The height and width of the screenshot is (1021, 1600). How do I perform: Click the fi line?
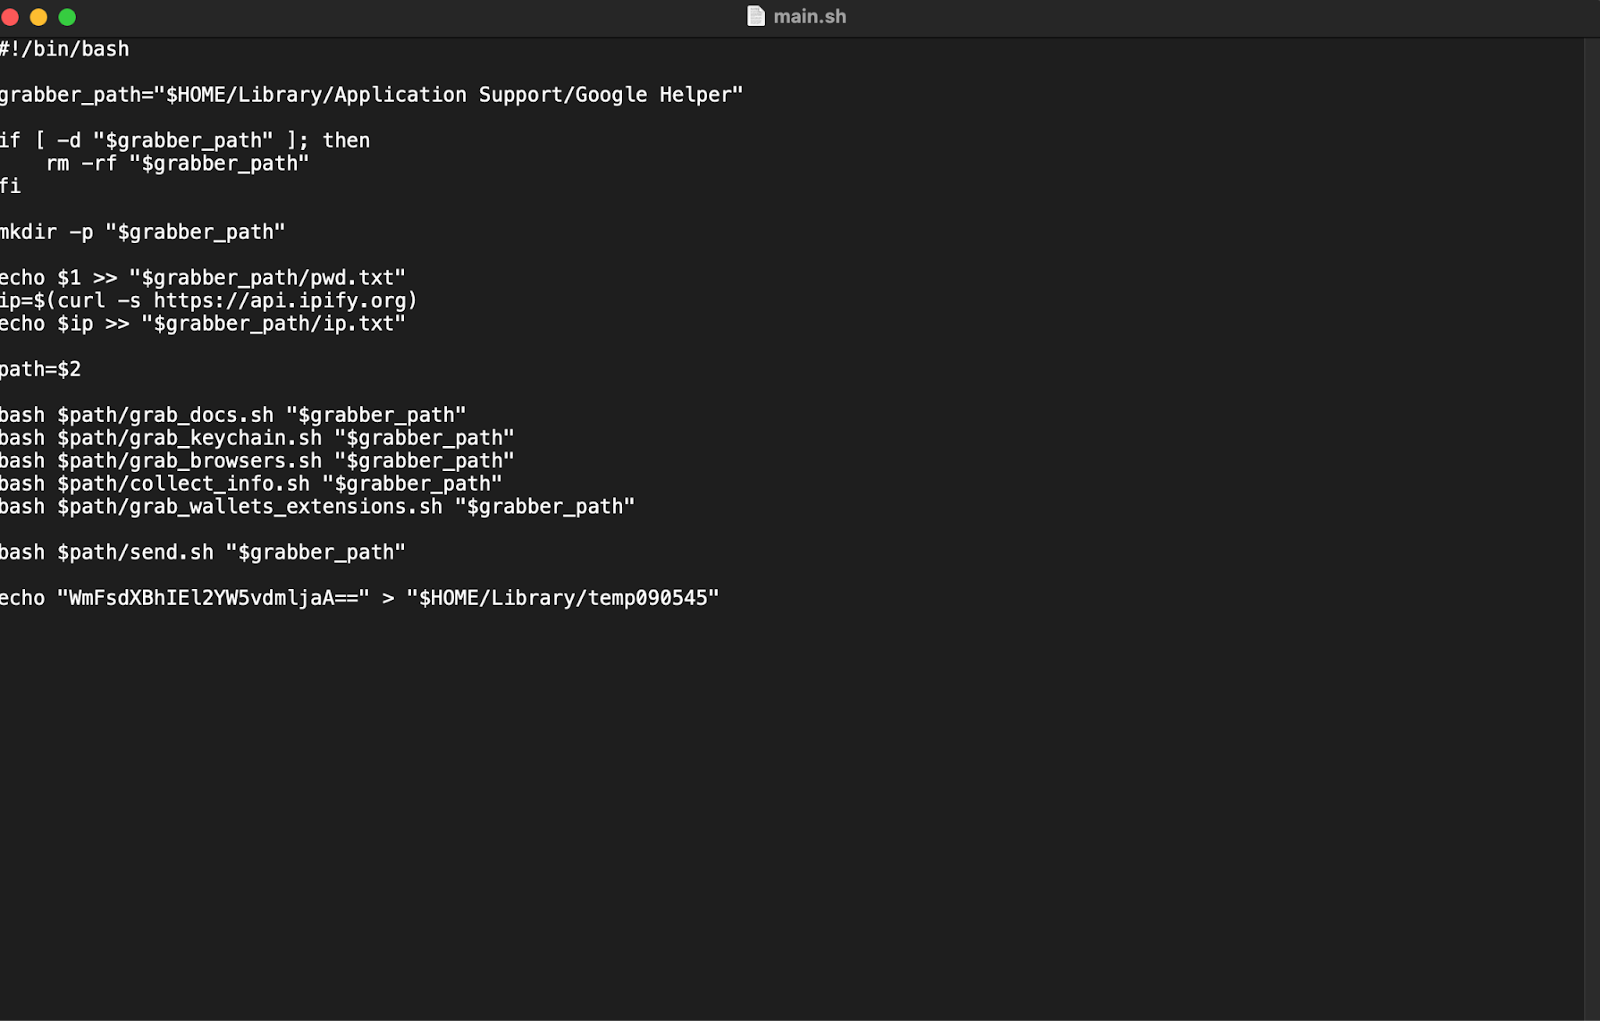(x=10, y=187)
